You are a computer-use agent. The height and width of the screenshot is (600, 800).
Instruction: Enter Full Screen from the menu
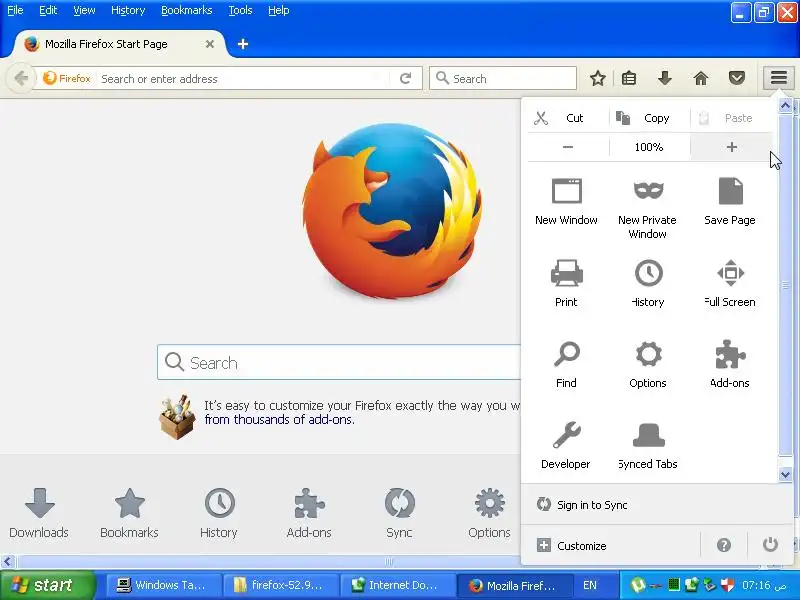pyautogui.click(x=730, y=283)
